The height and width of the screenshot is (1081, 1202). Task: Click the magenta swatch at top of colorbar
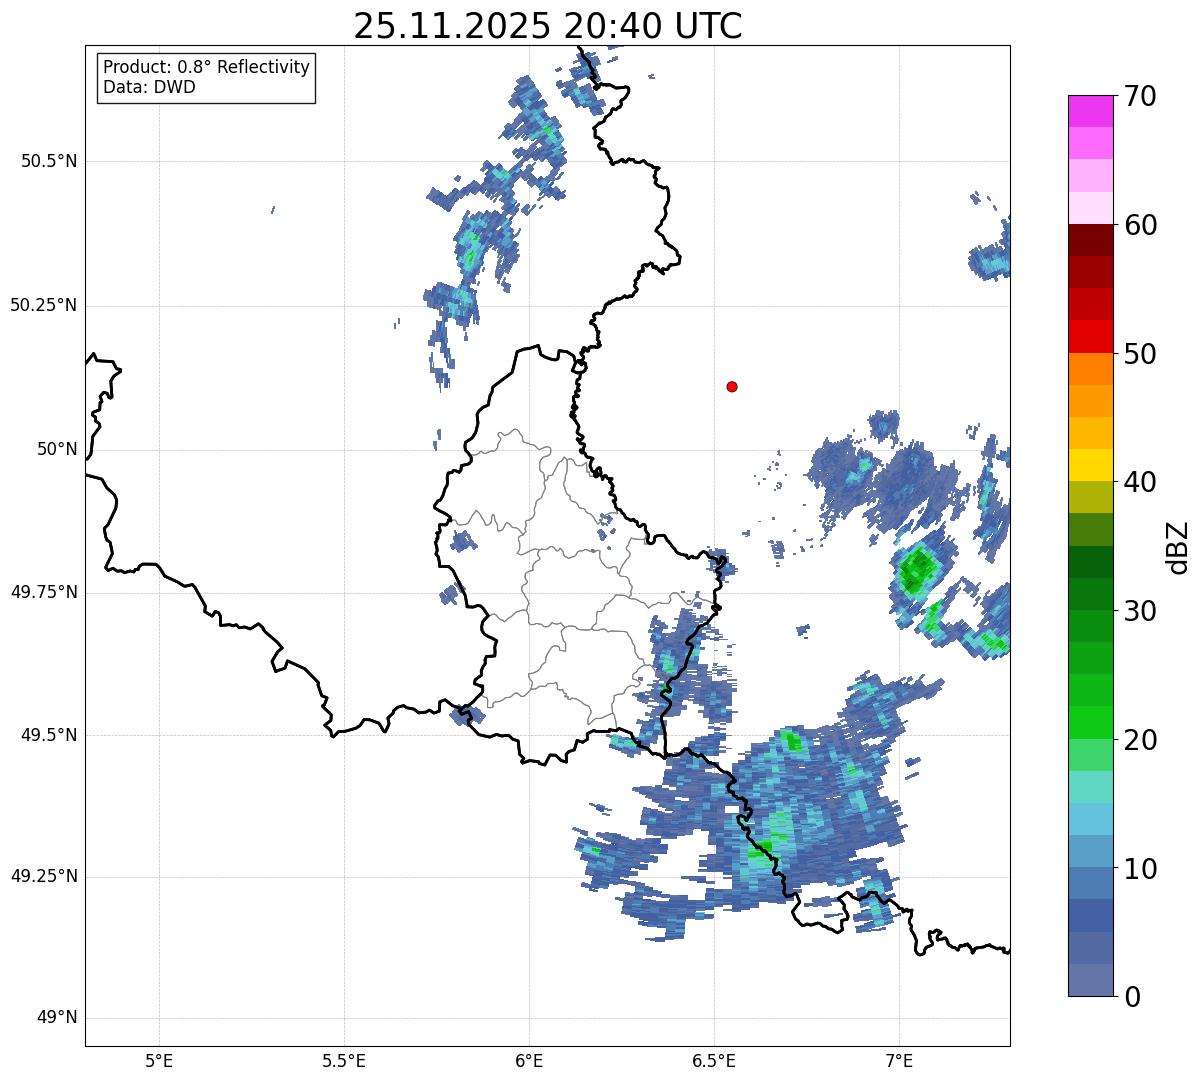click(x=1091, y=111)
